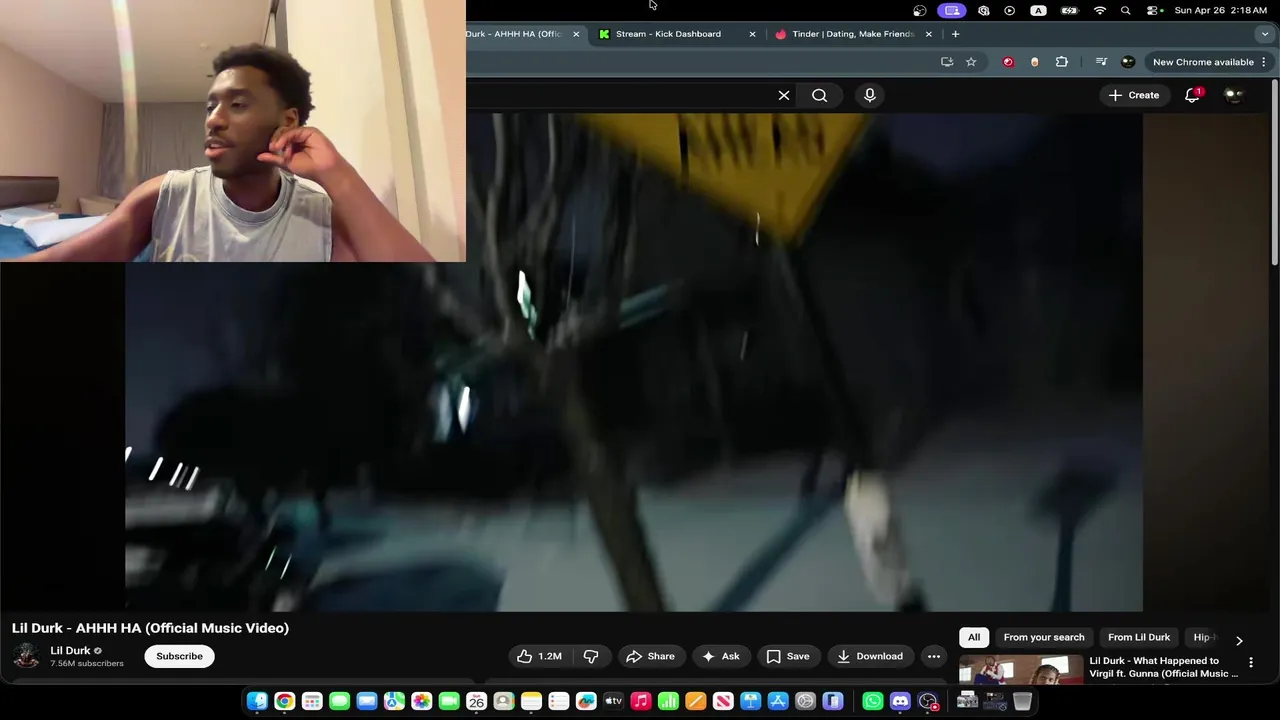Click the Share button

click(x=650, y=656)
